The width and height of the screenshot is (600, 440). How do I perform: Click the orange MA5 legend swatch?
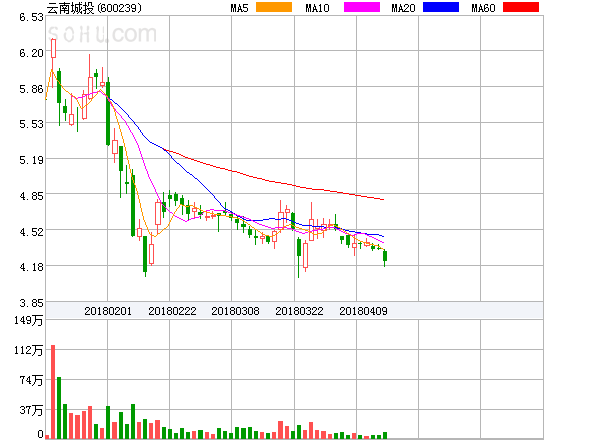pyautogui.click(x=274, y=7)
